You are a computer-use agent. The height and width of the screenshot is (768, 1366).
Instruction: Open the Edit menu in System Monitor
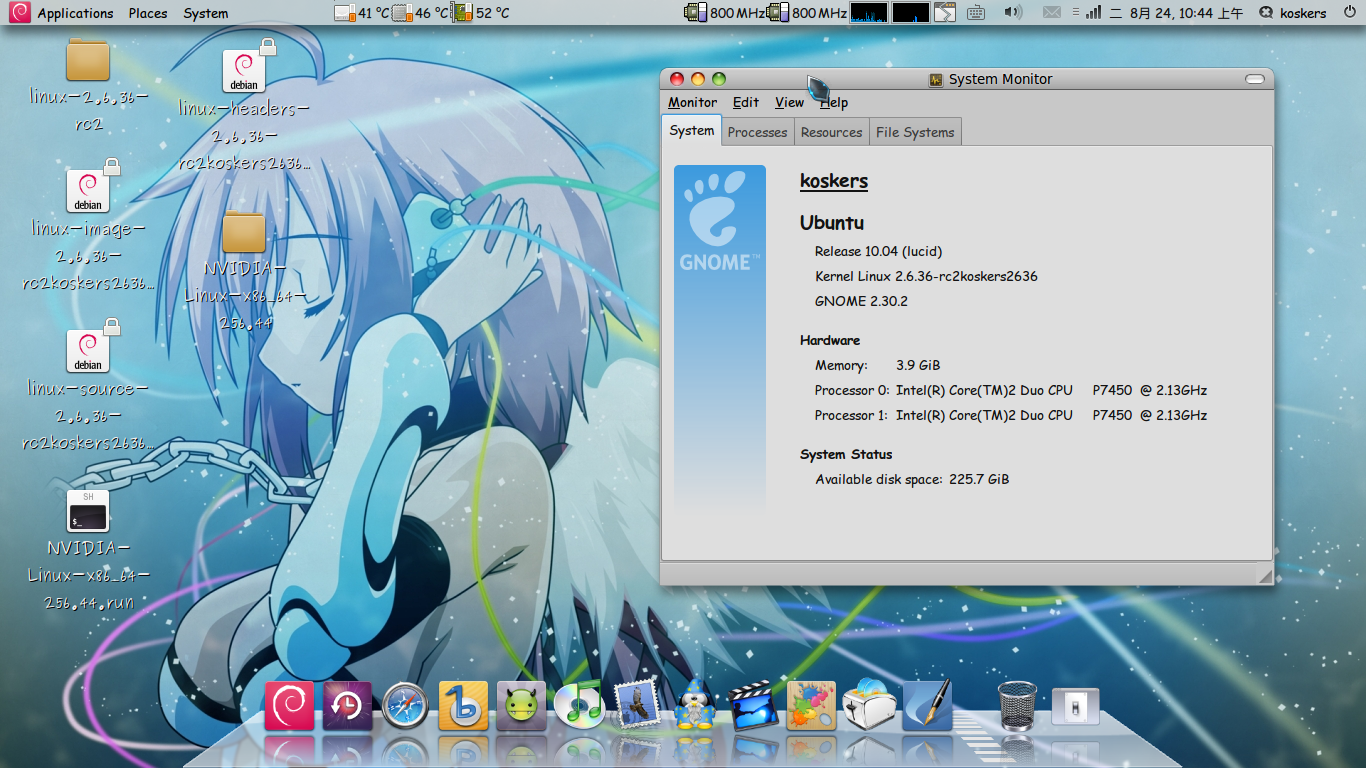pyautogui.click(x=746, y=102)
